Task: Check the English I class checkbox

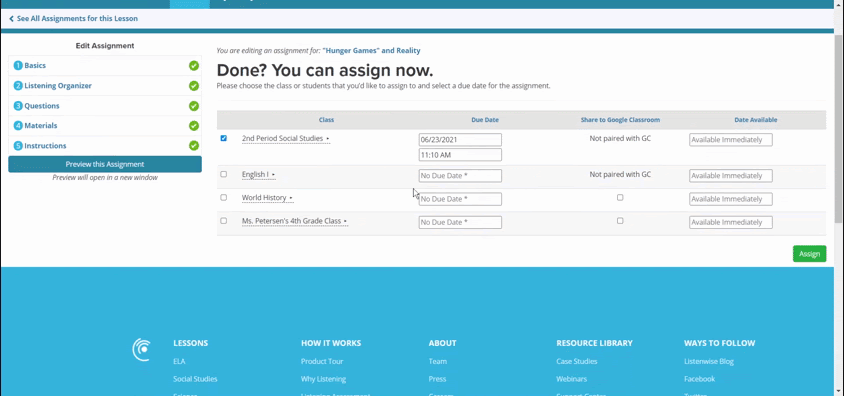Action: click(223, 174)
